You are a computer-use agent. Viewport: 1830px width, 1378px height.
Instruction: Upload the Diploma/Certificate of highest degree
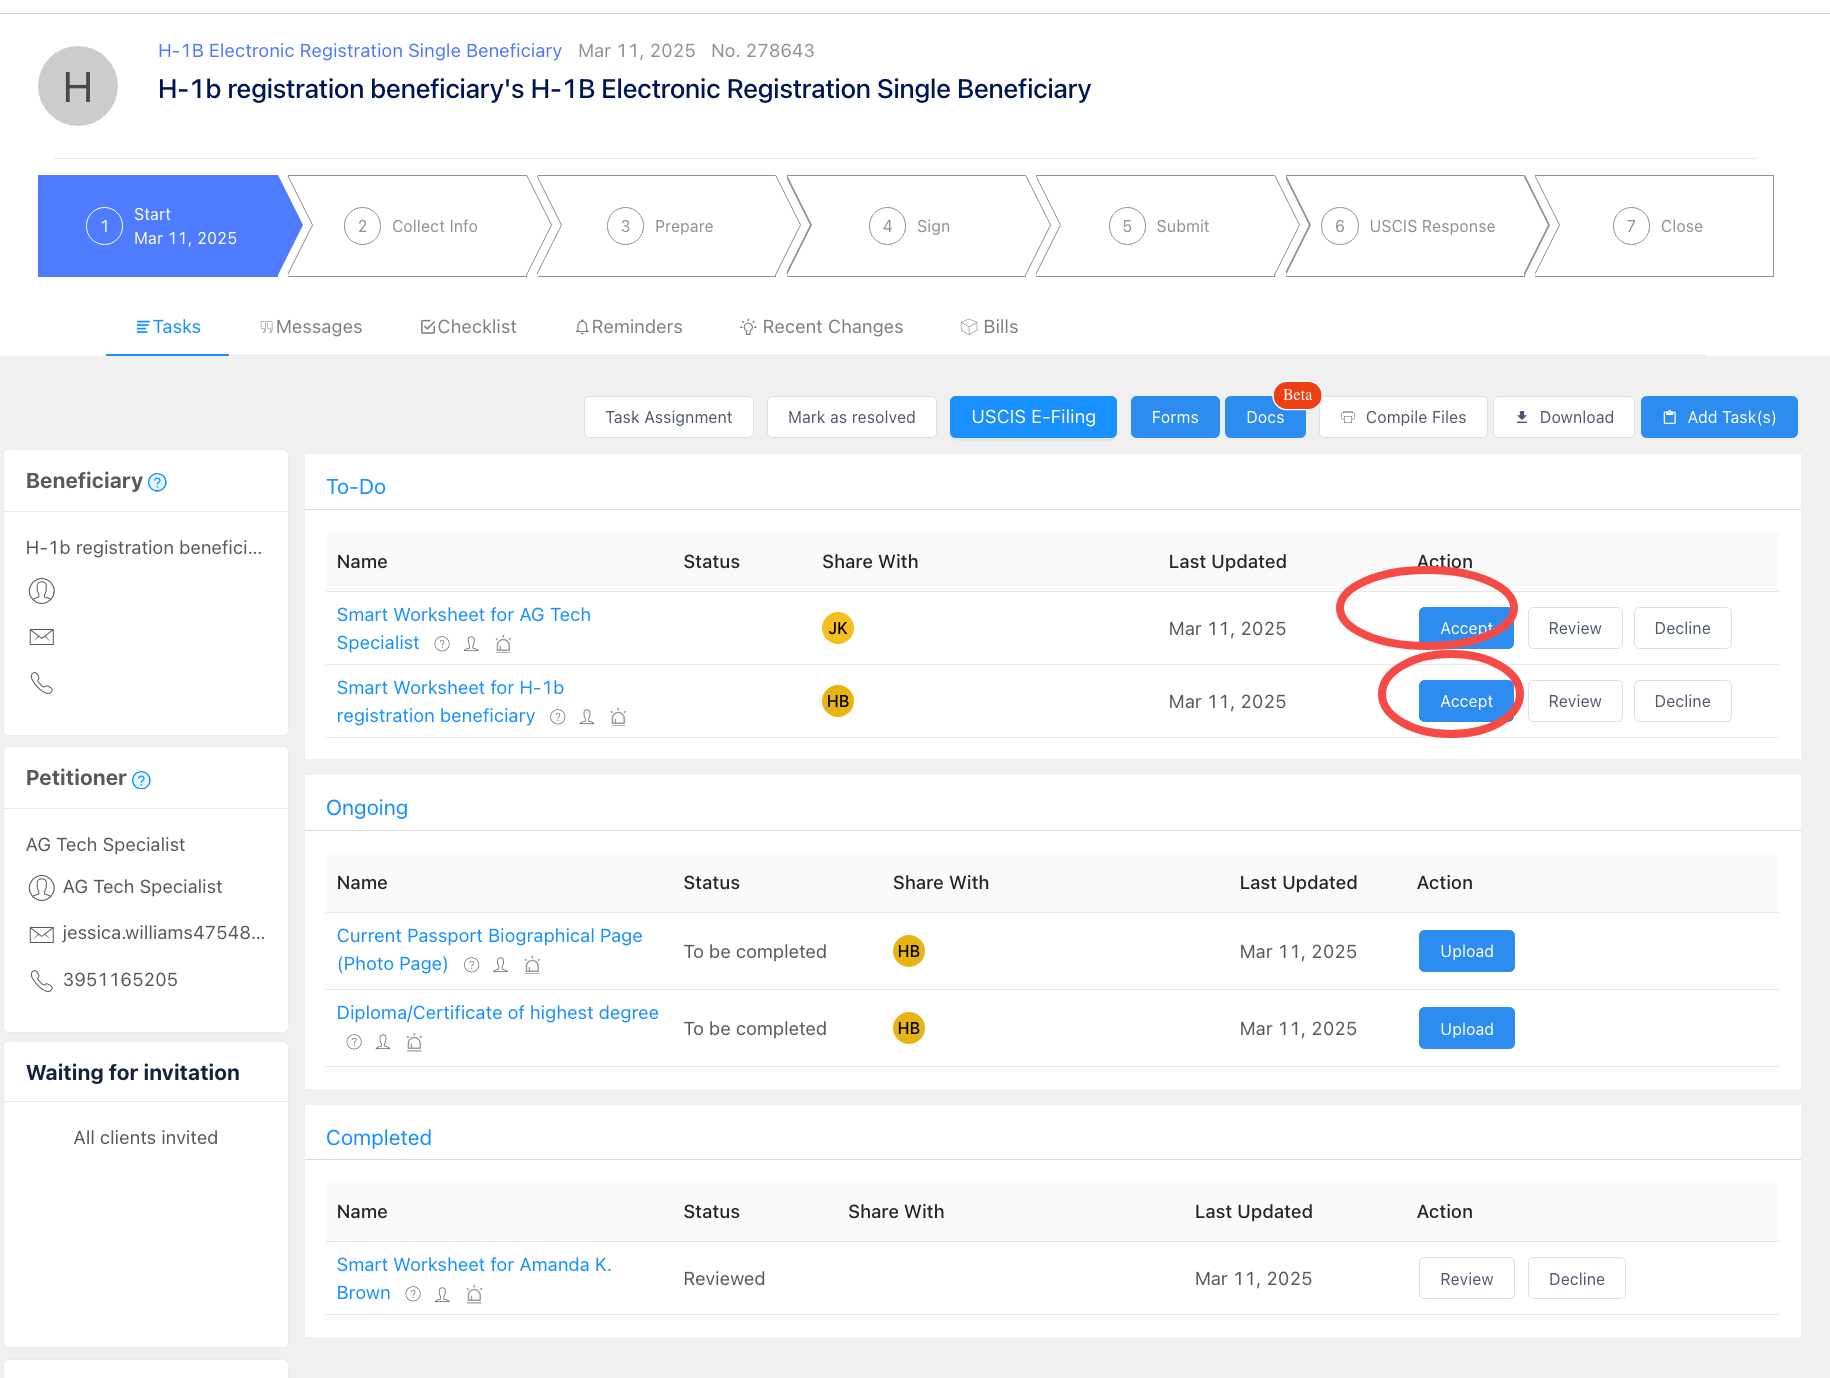1466,1028
